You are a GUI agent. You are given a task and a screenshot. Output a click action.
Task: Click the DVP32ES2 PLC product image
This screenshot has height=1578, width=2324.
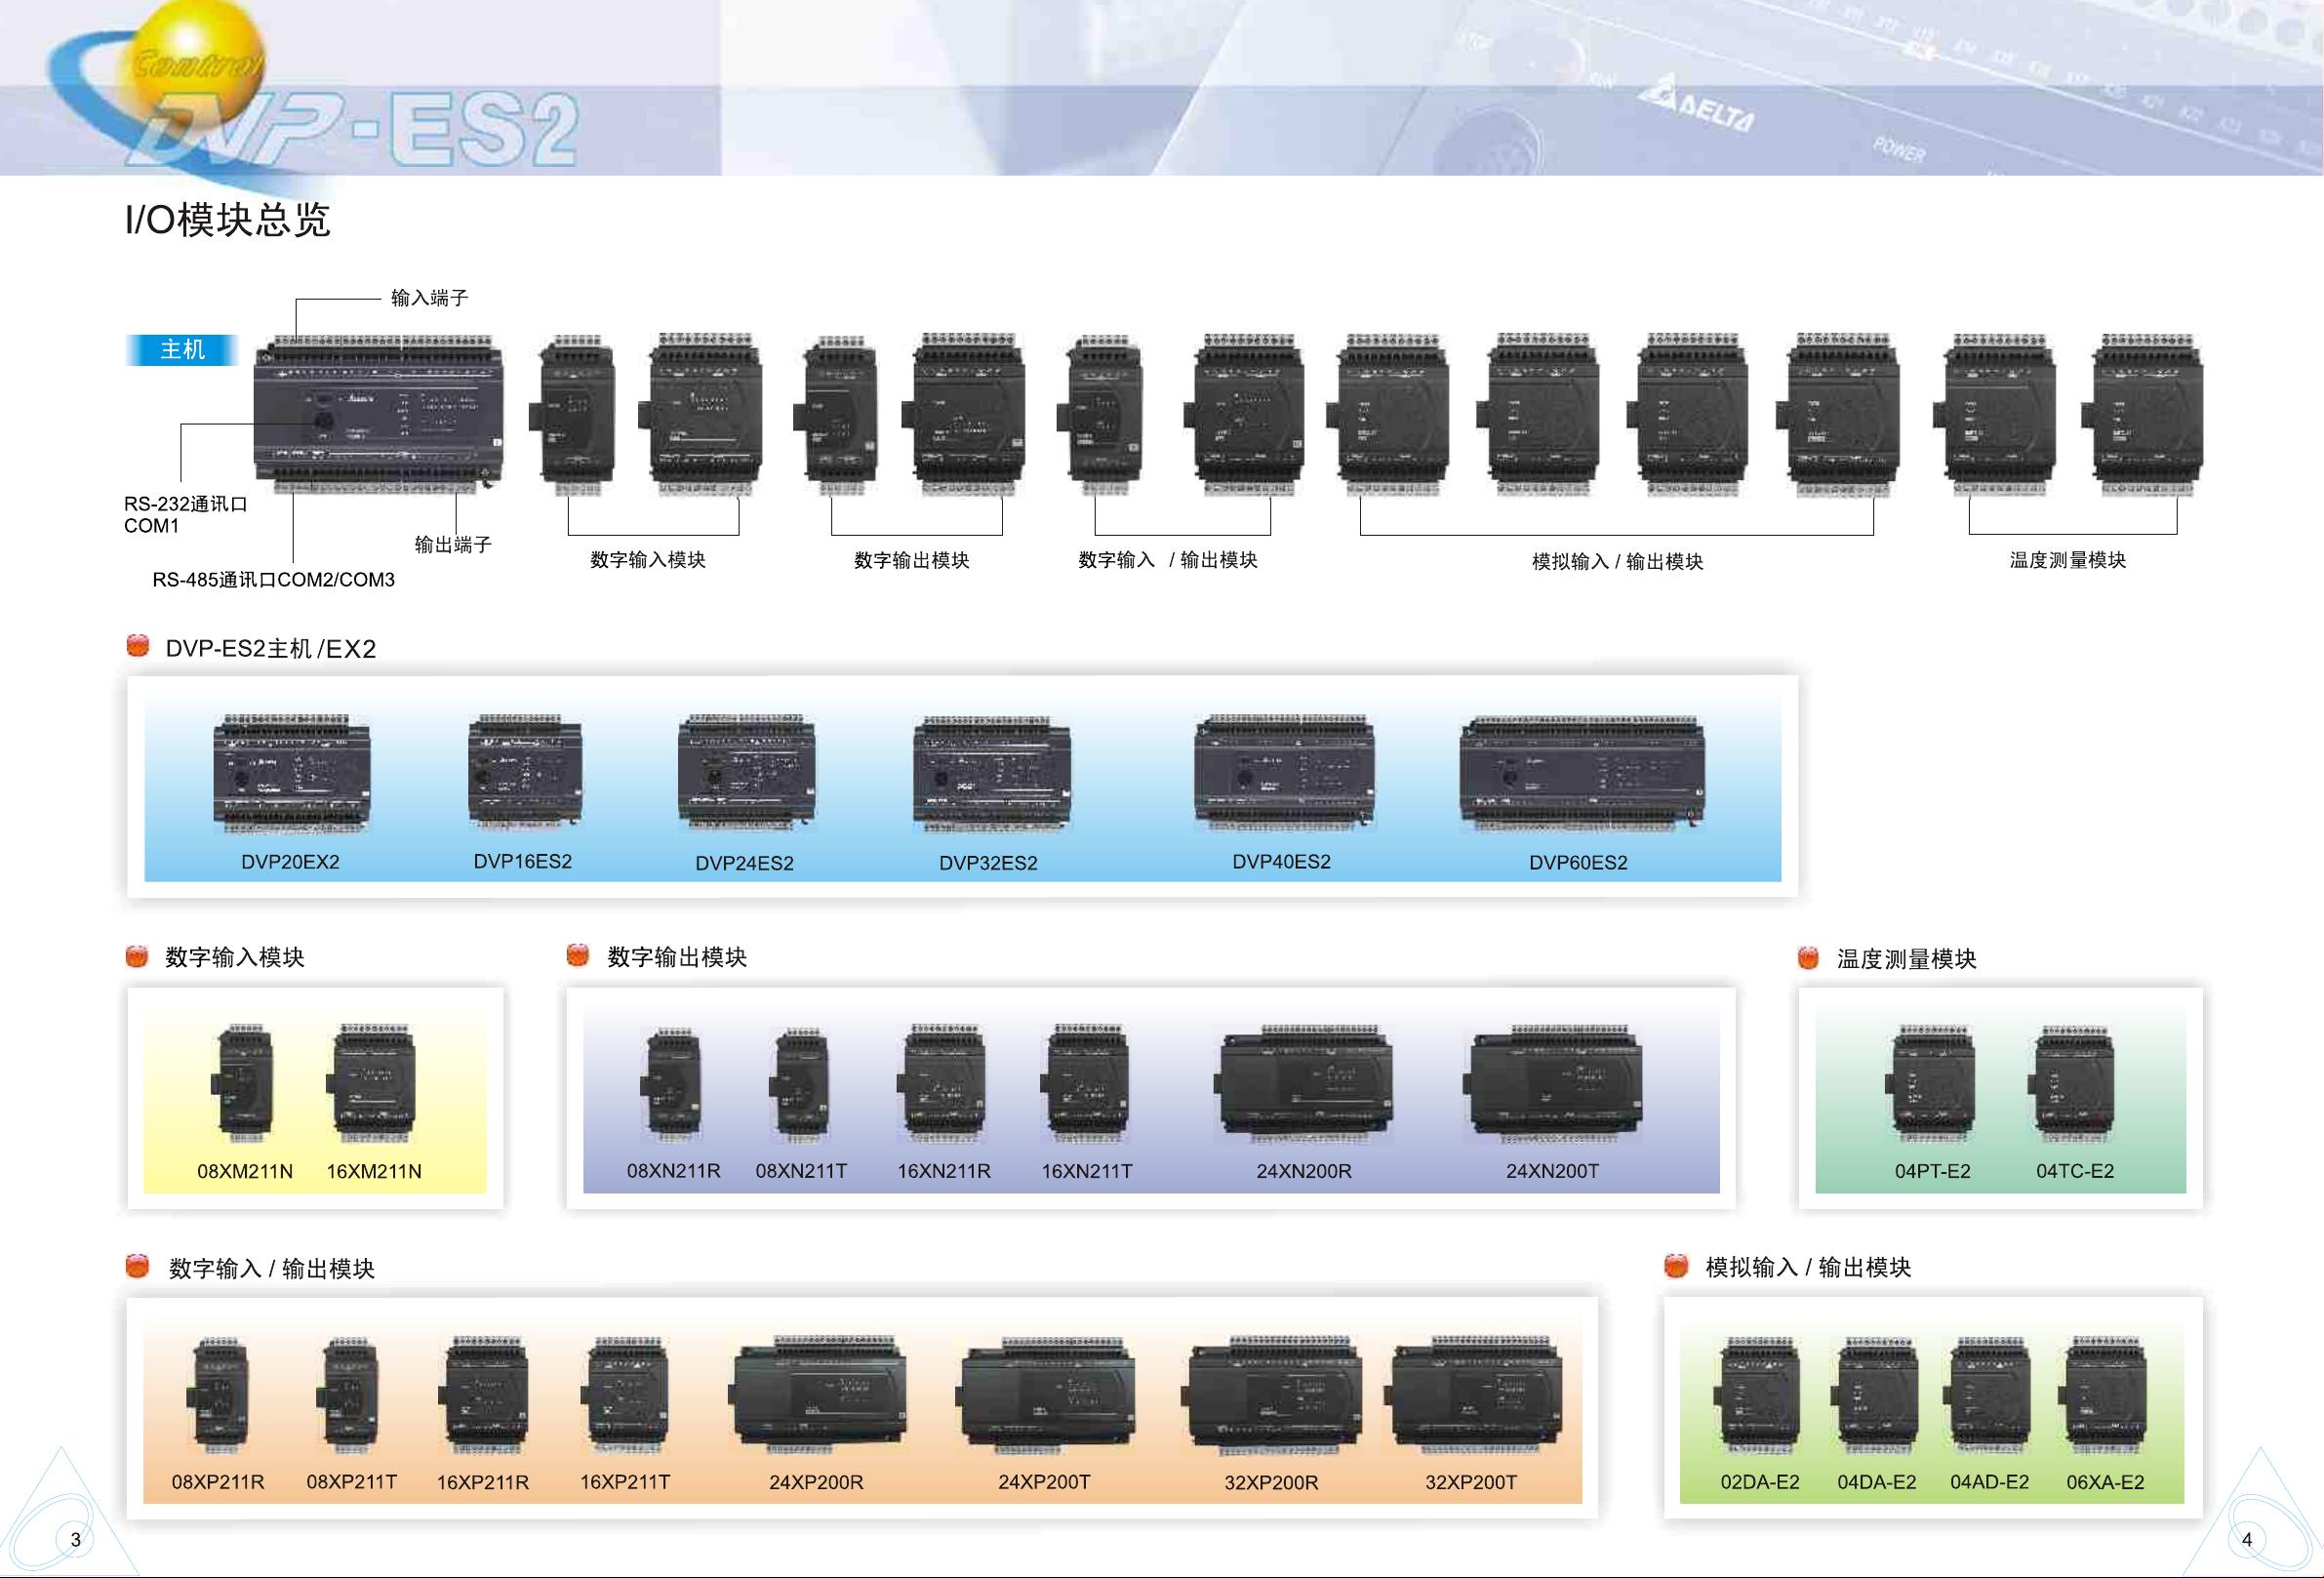pos(991,774)
